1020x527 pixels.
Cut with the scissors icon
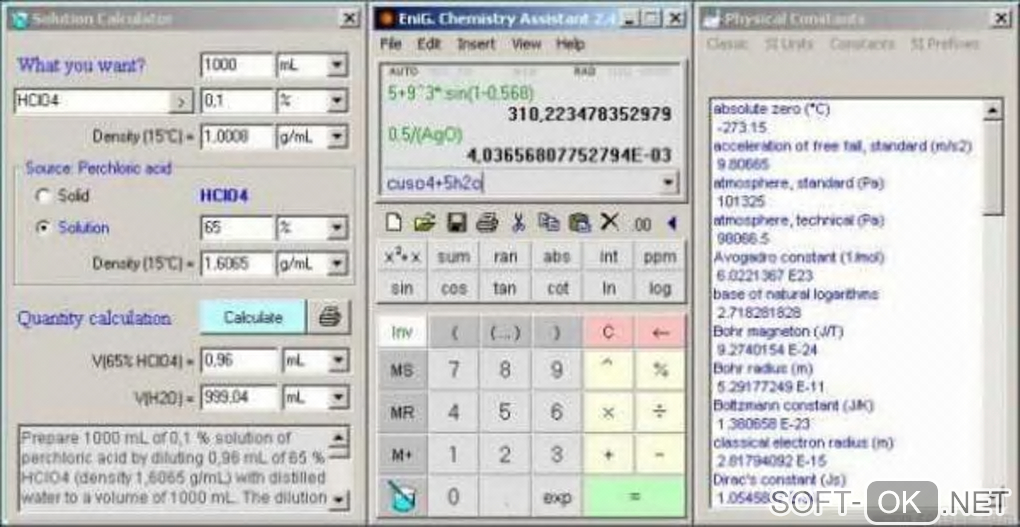[x=518, y=223]
